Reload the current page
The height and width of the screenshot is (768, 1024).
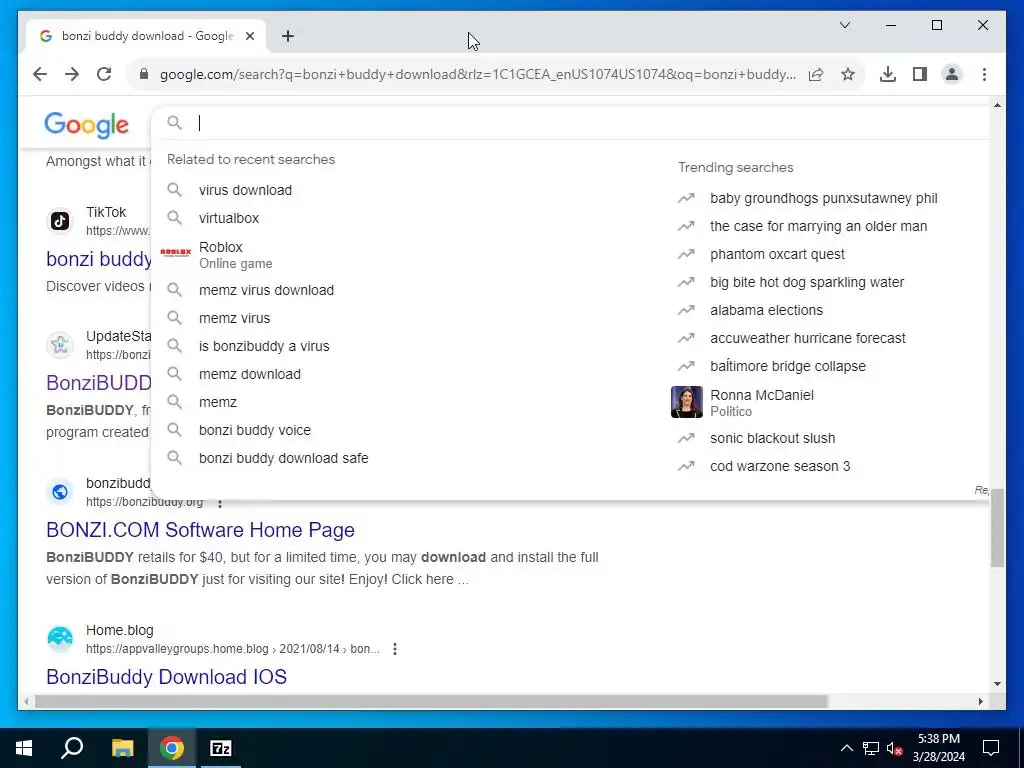[104, 74]
